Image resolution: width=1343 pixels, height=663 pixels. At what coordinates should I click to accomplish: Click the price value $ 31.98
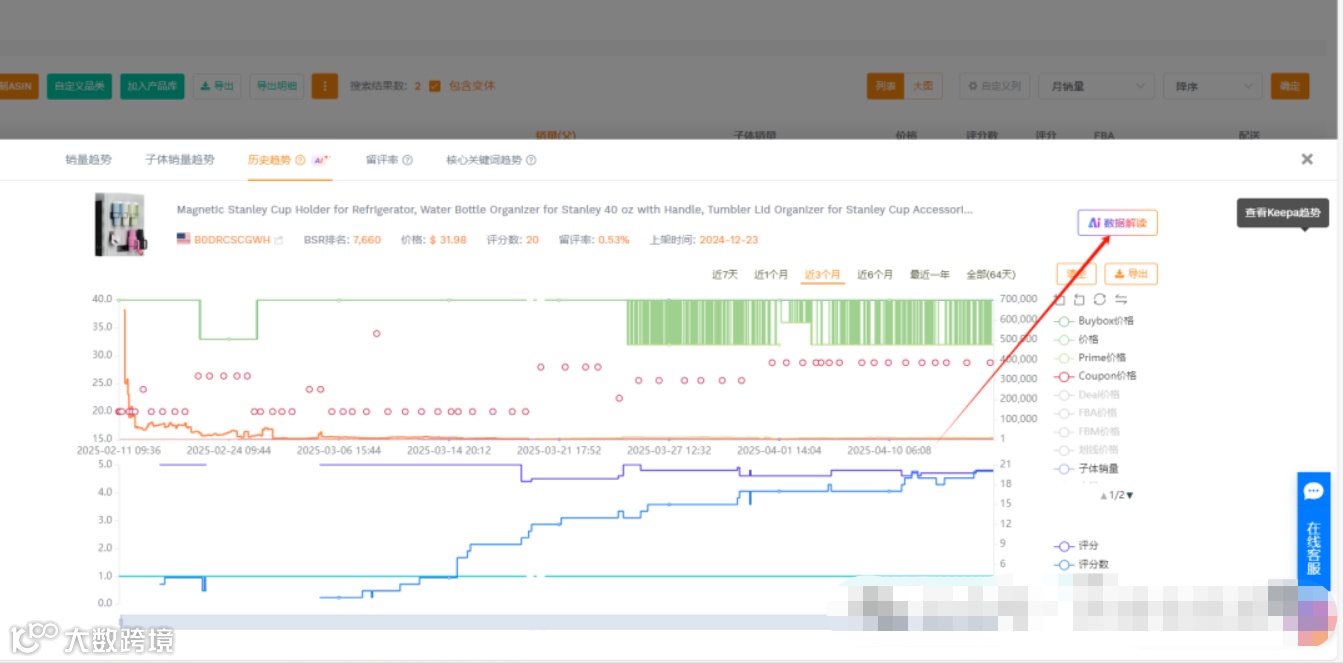point(448,240)
